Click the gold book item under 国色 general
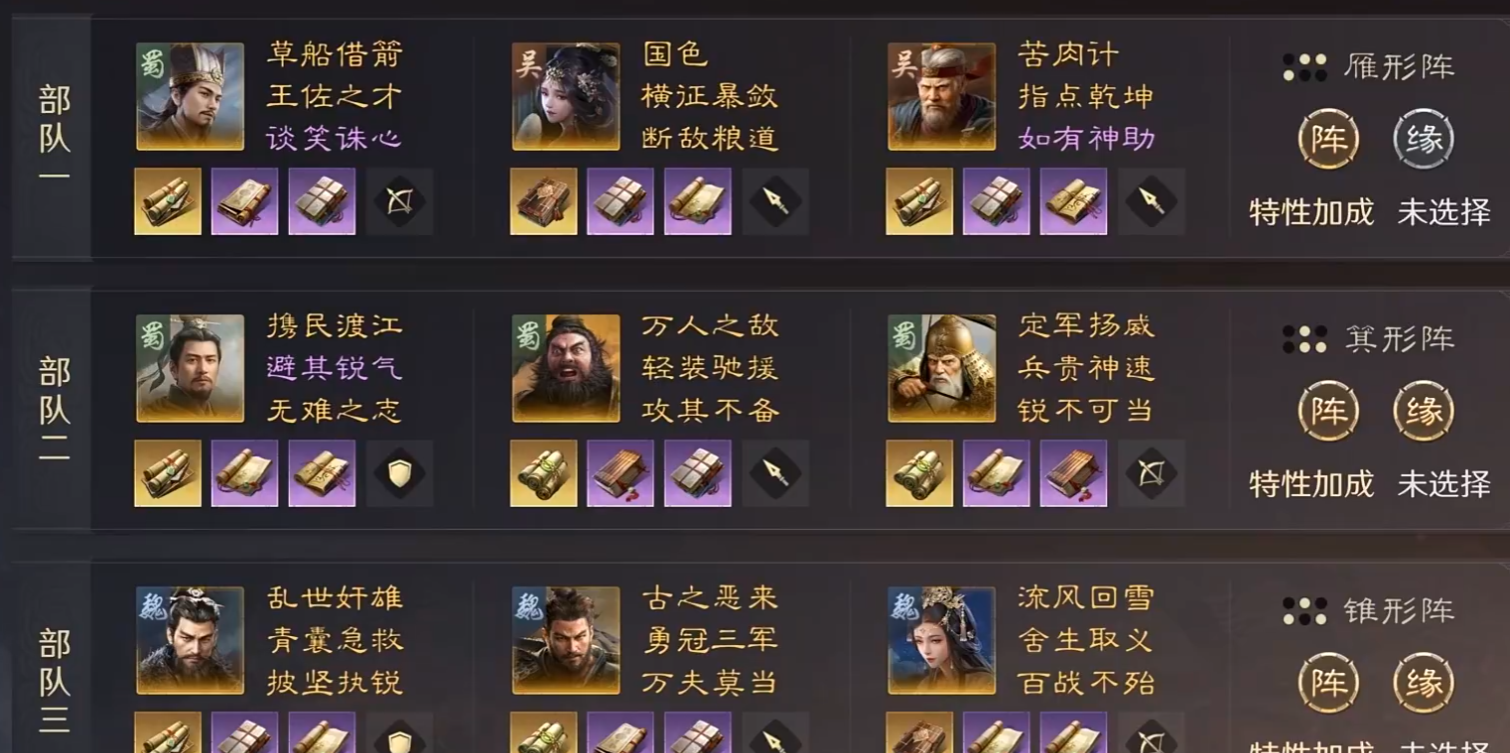Image resolution: width=1510 pixels, height=753 pixels. (x=544, y=201)
